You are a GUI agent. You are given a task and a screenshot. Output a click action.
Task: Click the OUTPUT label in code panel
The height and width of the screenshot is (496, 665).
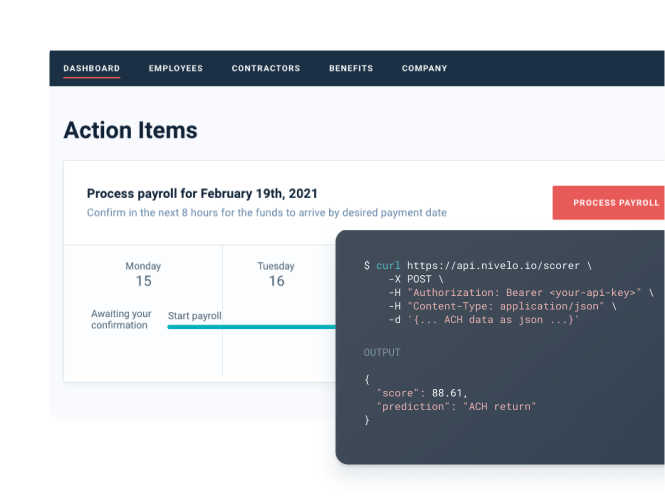(x=382, y=353)
